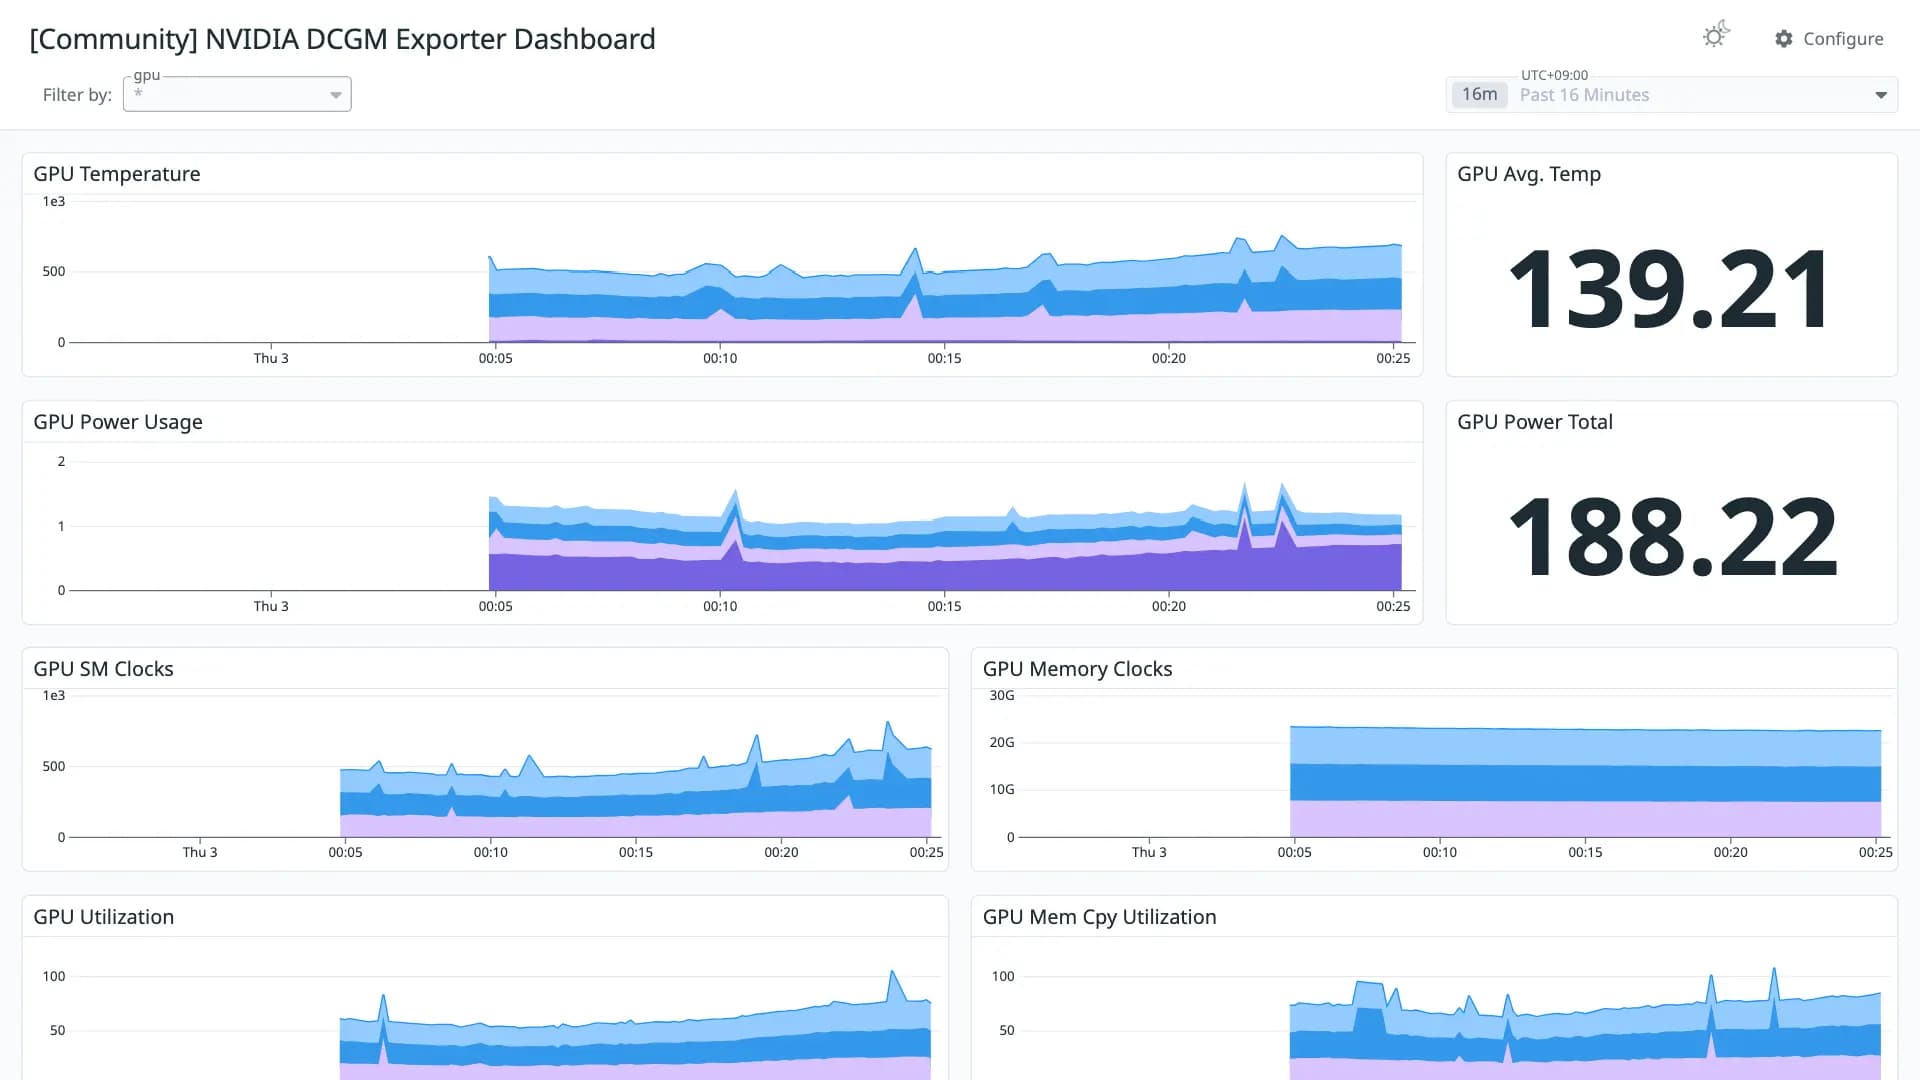
Task: Click the GPU Memory Clocks widget title
Action: [x=1078, y=669]
